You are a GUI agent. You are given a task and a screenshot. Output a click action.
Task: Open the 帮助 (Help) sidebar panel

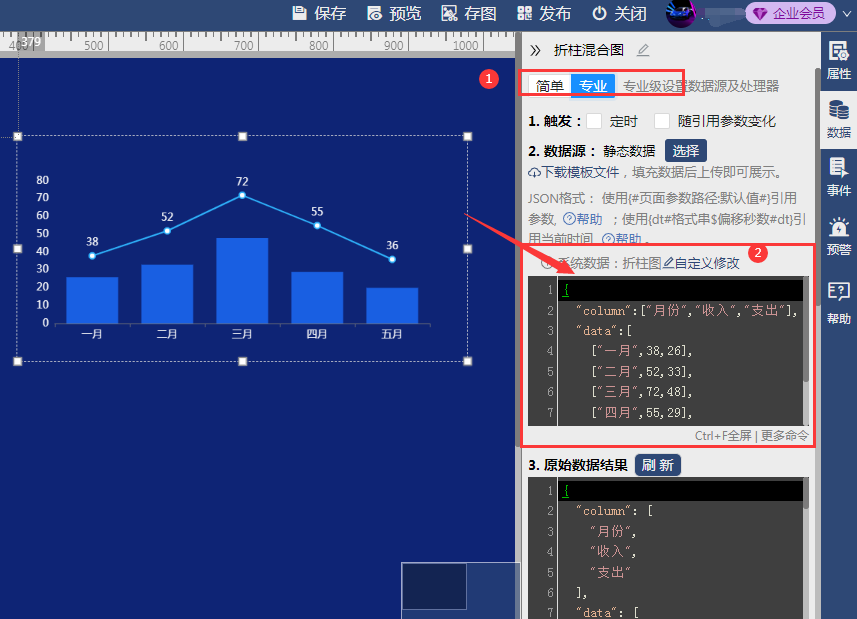point(838,301)
